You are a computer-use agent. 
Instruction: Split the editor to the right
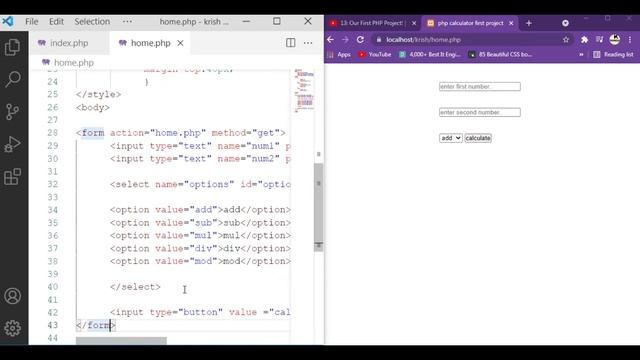point(291,43)
